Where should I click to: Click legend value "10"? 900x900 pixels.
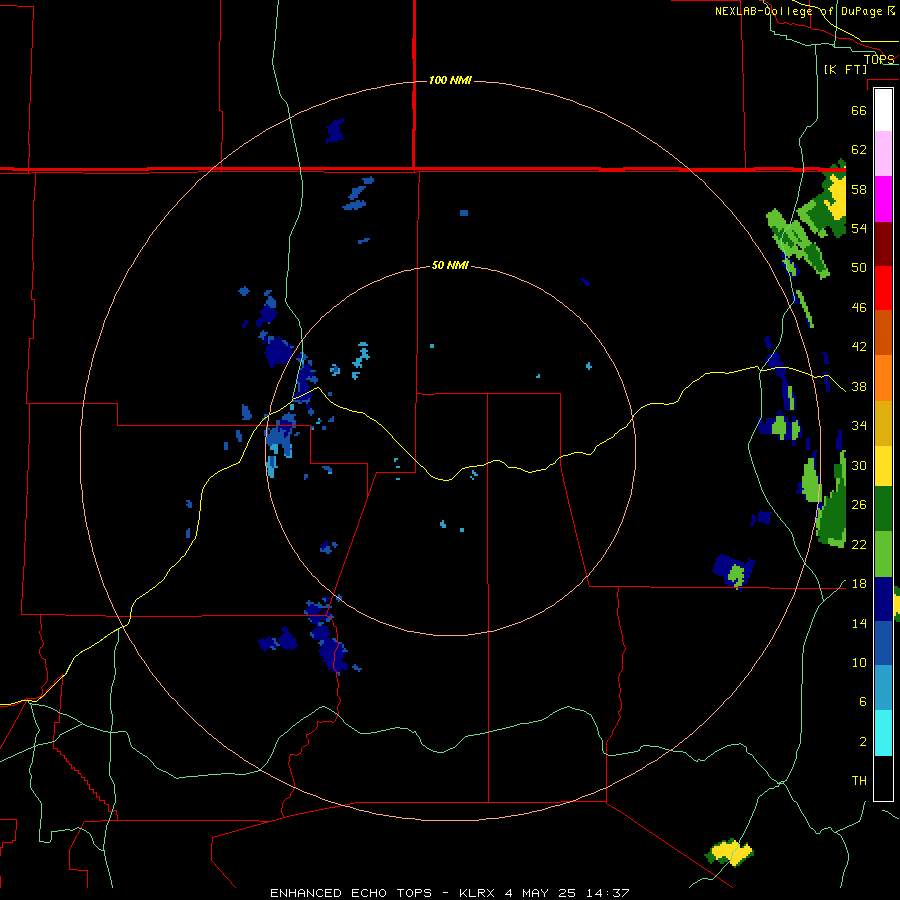[859, 662]
